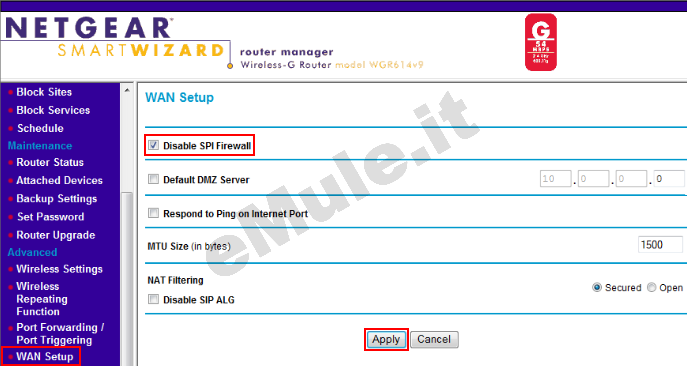This screenshot has width=687, height=366.
Task: Toggle Disable SPI Firewall checkbox
Action: (153, 145)
